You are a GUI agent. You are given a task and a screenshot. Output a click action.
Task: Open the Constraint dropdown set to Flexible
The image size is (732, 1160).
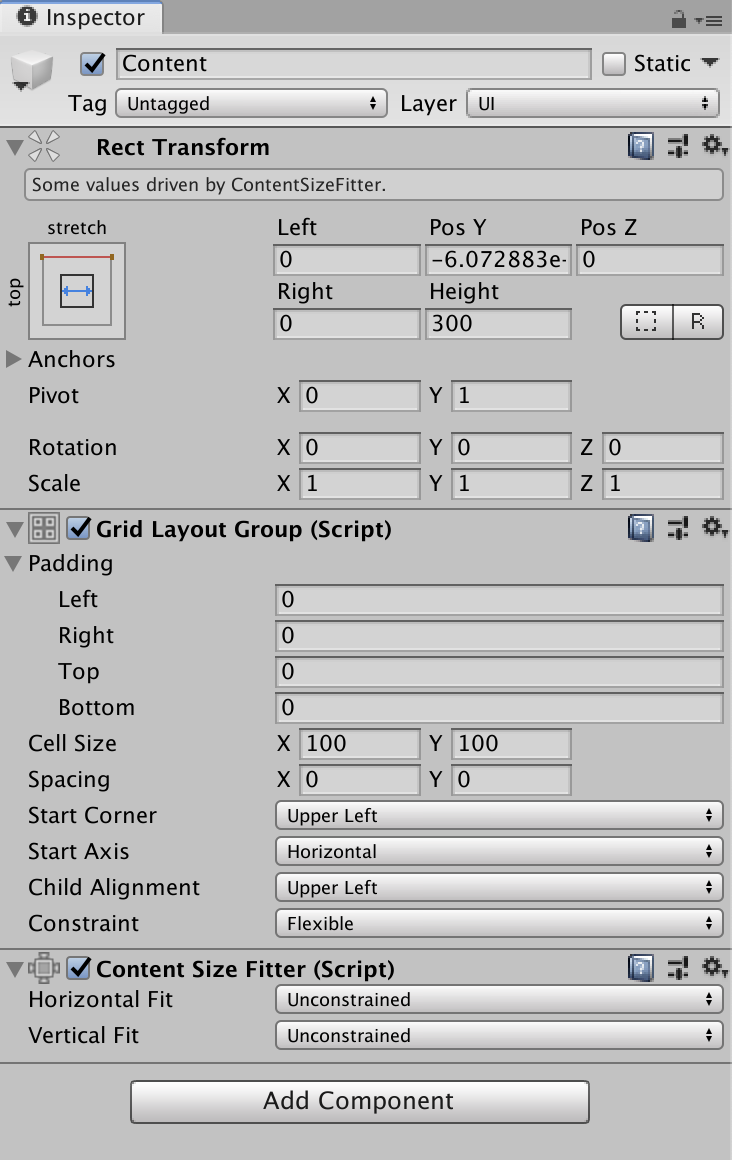[498, 924]
